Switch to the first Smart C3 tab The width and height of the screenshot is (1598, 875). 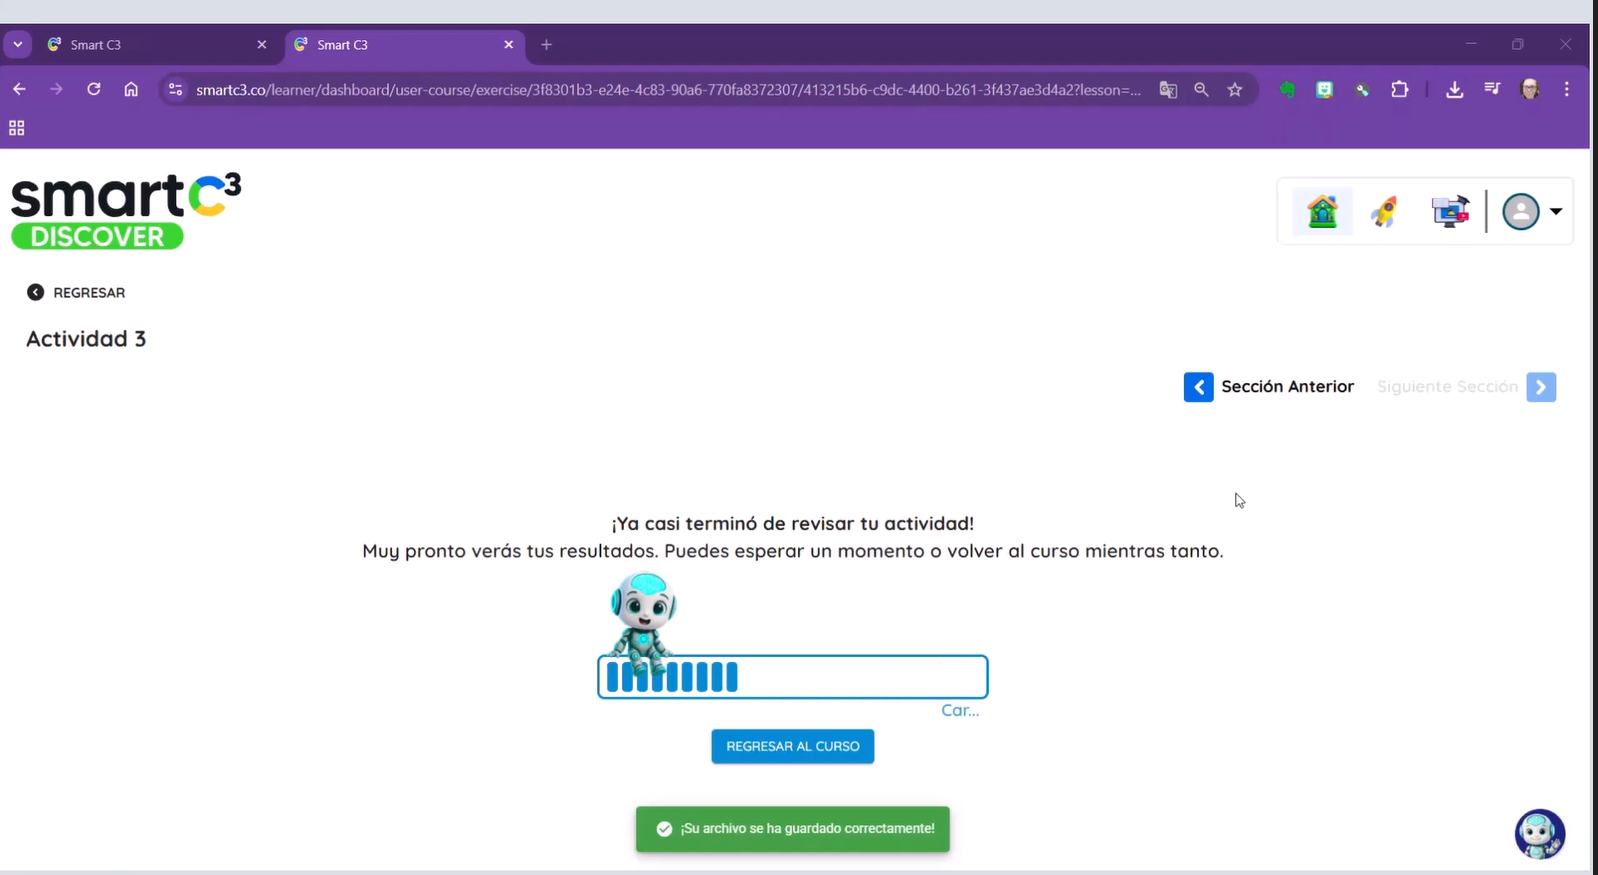click(150, 44)
